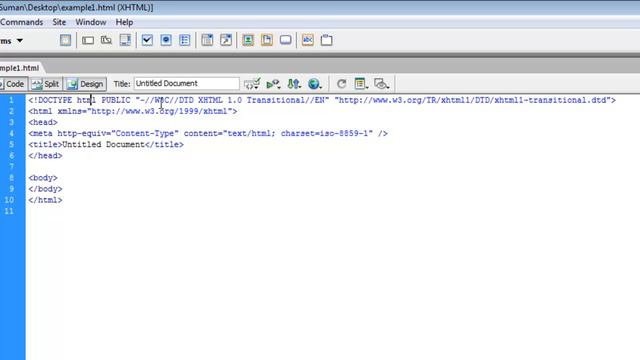Open the Validate Markup menu
The width and height of the screenshot is (640, 360).
coord(273,84)
